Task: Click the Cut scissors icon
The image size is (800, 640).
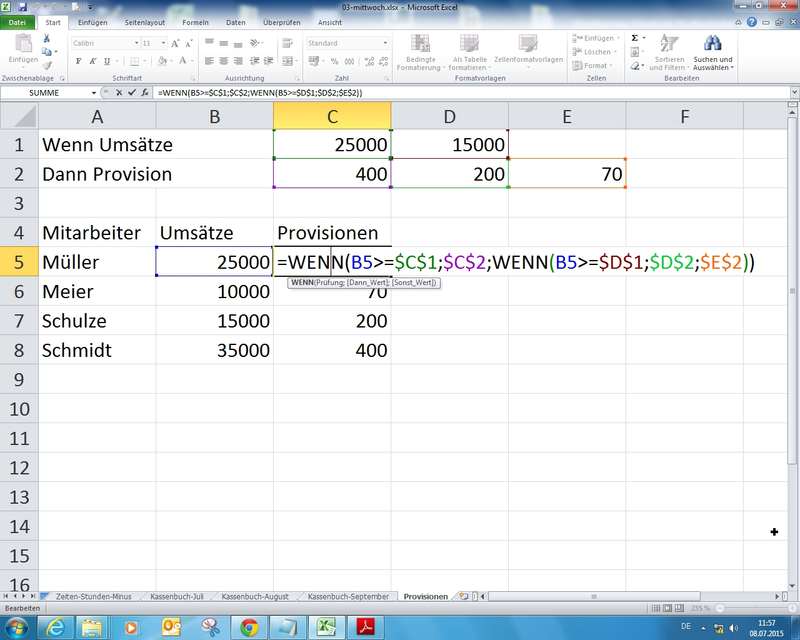Action: point(47,38)
